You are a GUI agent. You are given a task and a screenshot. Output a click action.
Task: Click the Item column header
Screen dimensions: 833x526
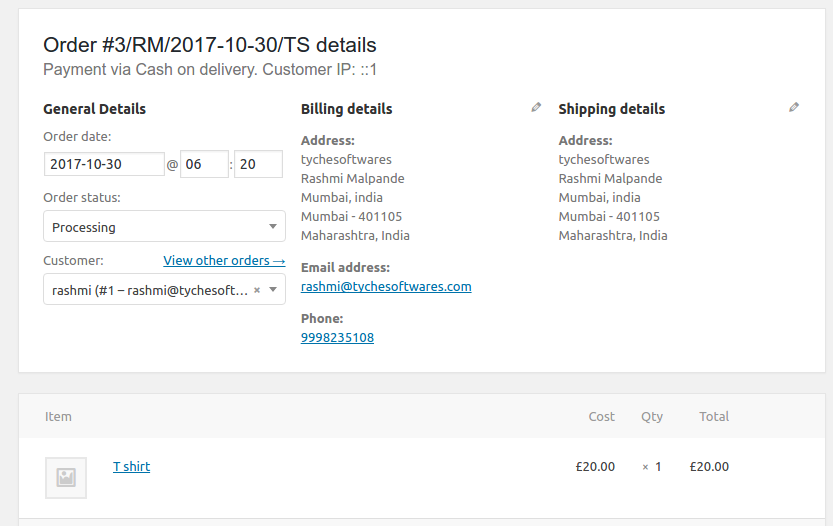(58, 417)
